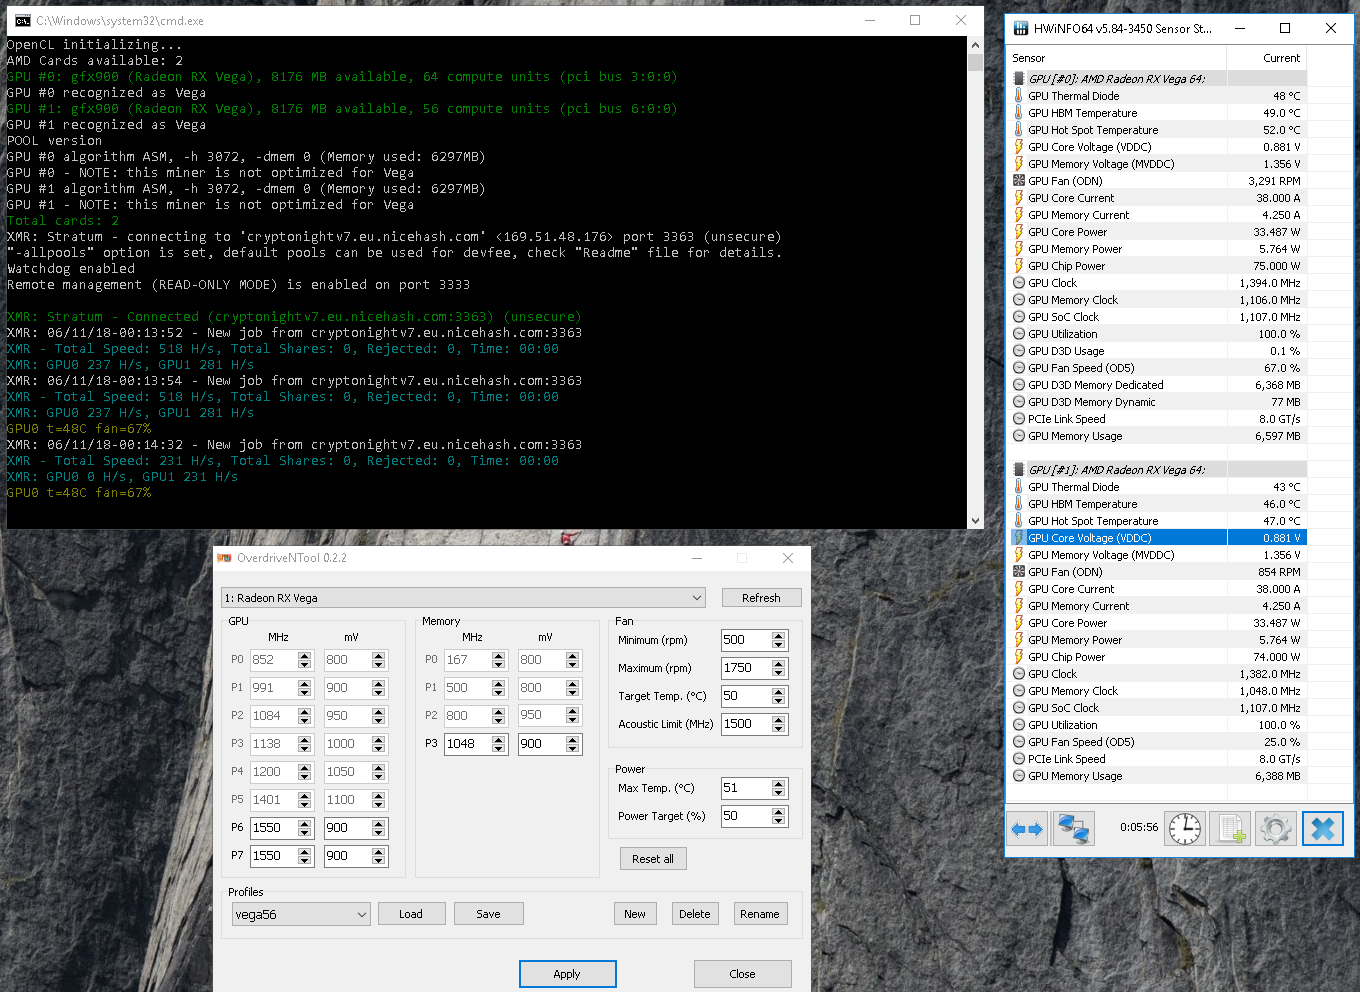Screen dimensions: 1360x992
Task: Load the selected vega56 profile
Action: 411,914
